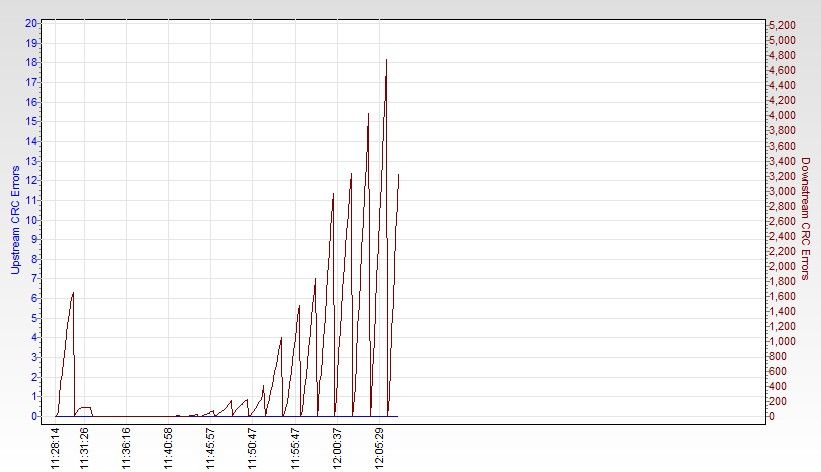Click the 15 tick on upstream axis
Viewport: 821px width, 472px height.
pos(31,122)
